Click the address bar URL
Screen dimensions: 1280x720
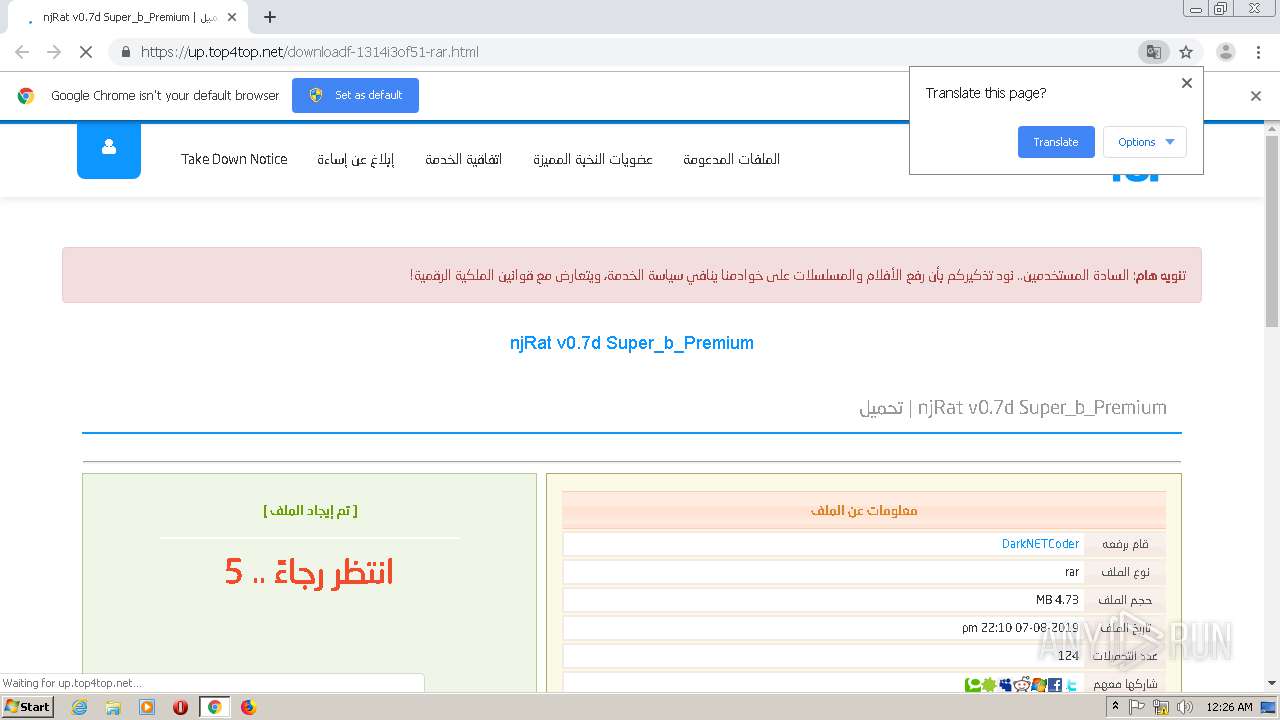click(x=310, y=52)
